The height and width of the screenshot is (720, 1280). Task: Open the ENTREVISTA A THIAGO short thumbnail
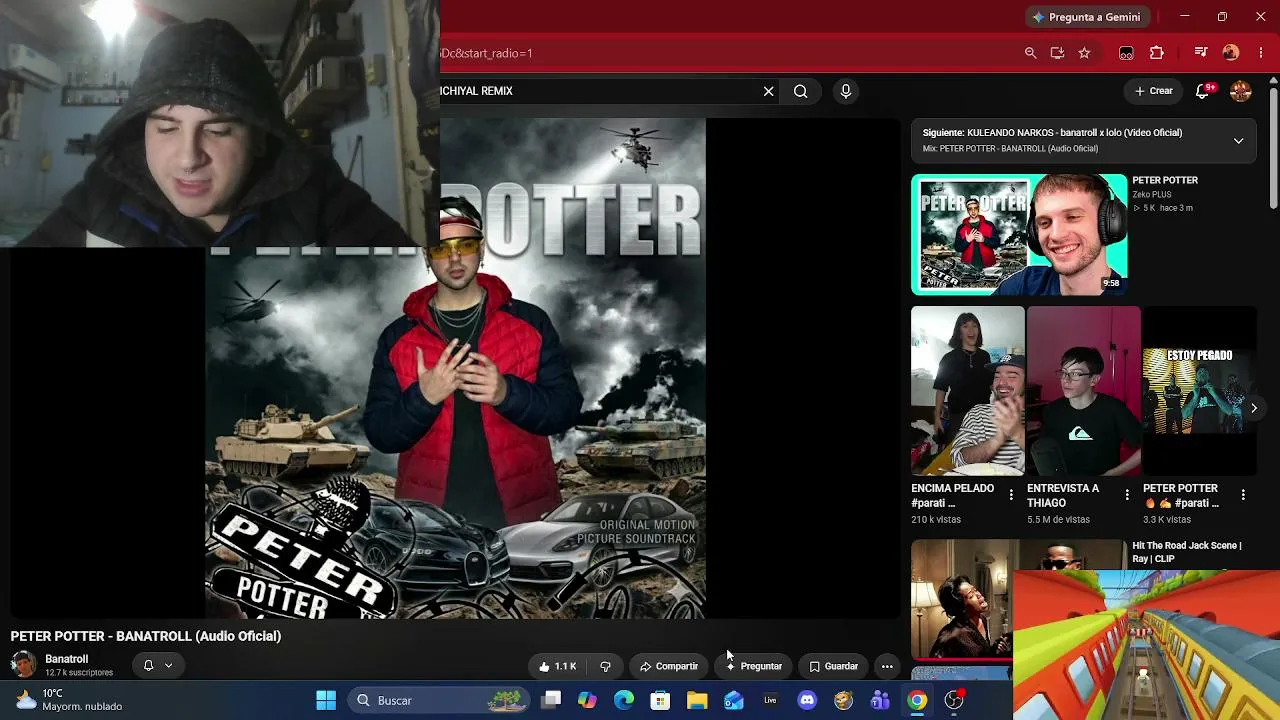(x=1083, y=391)
